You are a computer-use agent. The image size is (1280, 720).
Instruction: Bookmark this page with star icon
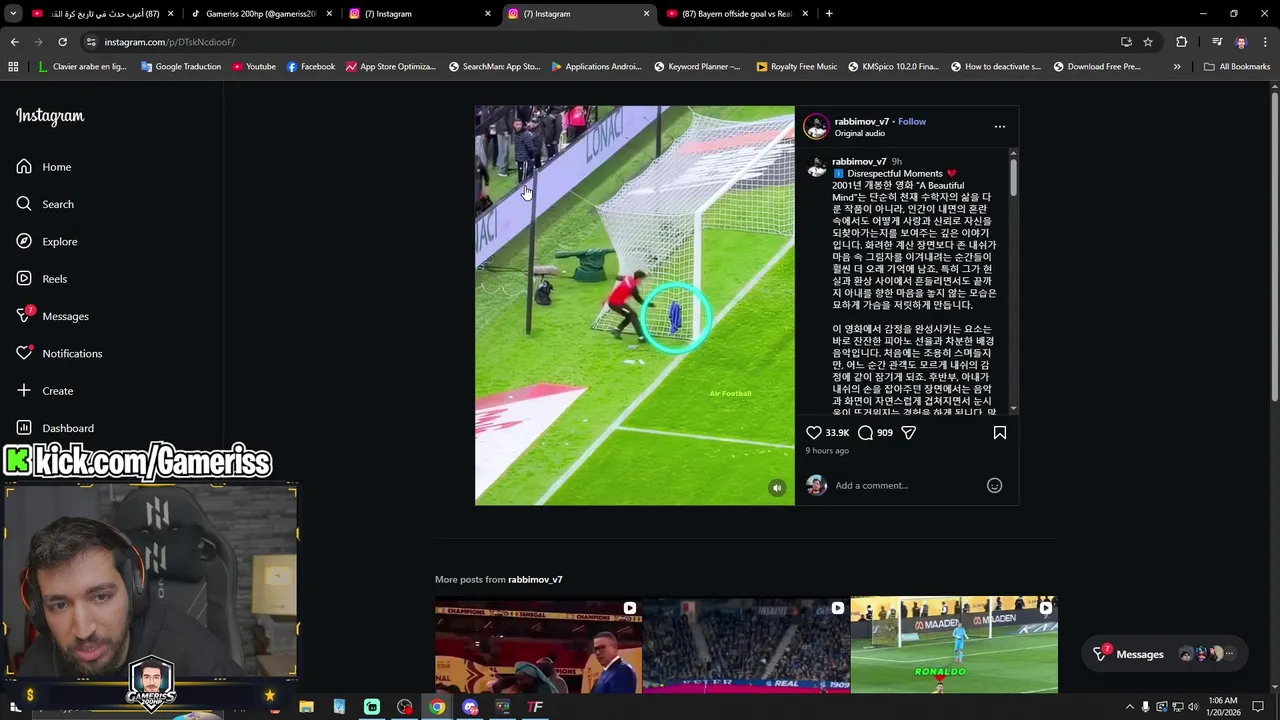click(x=1148, y=42)
